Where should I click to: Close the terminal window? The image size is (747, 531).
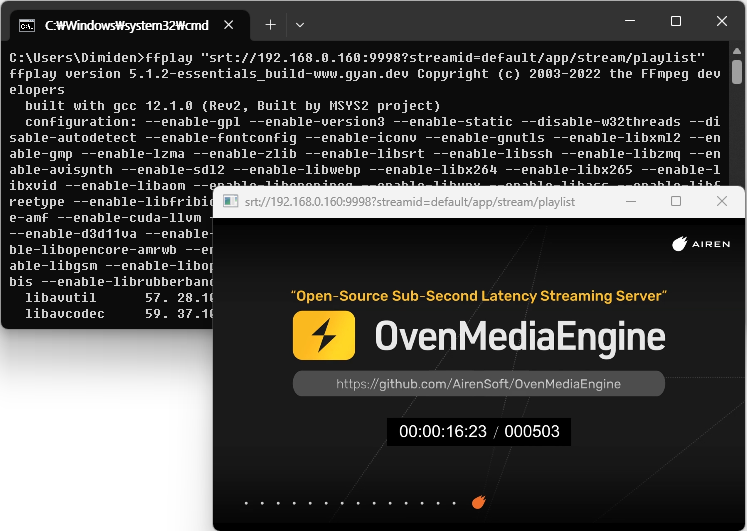tap(722, 22)
